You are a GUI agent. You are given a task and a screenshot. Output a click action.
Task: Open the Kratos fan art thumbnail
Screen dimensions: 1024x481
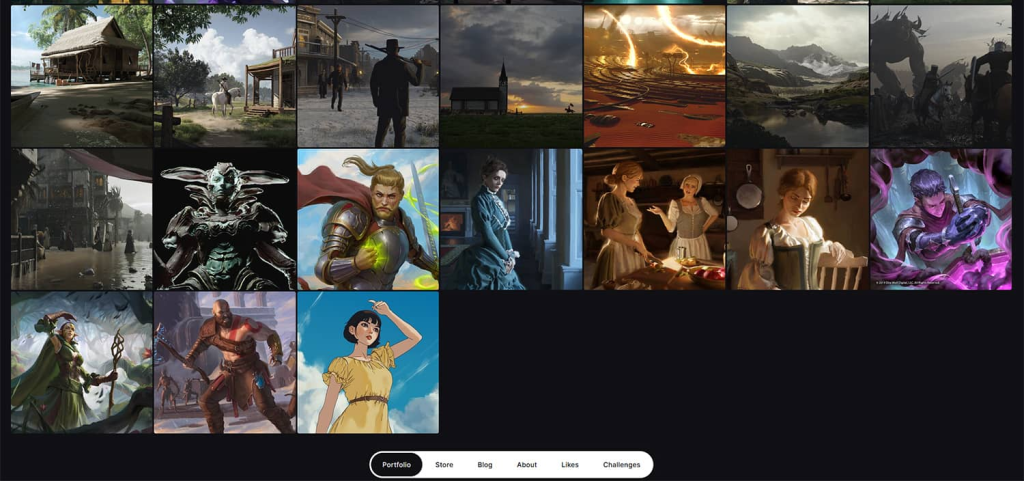tap(225, 362)
